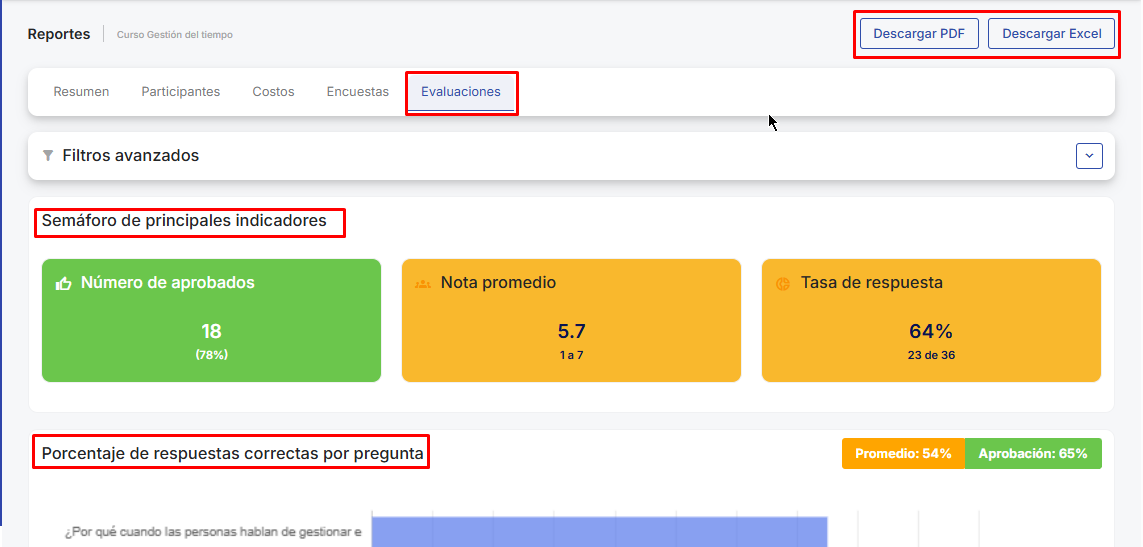Click the 5.7 average grade value

pyautogui.click(x=571, y=332)
